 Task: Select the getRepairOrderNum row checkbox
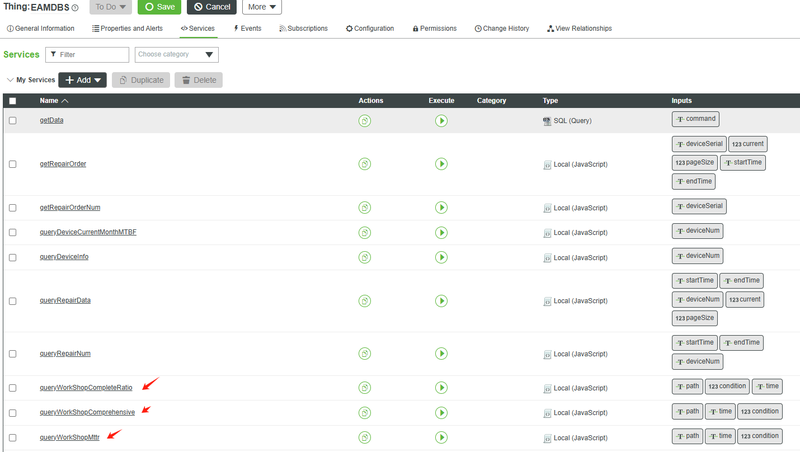pos(13,208)
